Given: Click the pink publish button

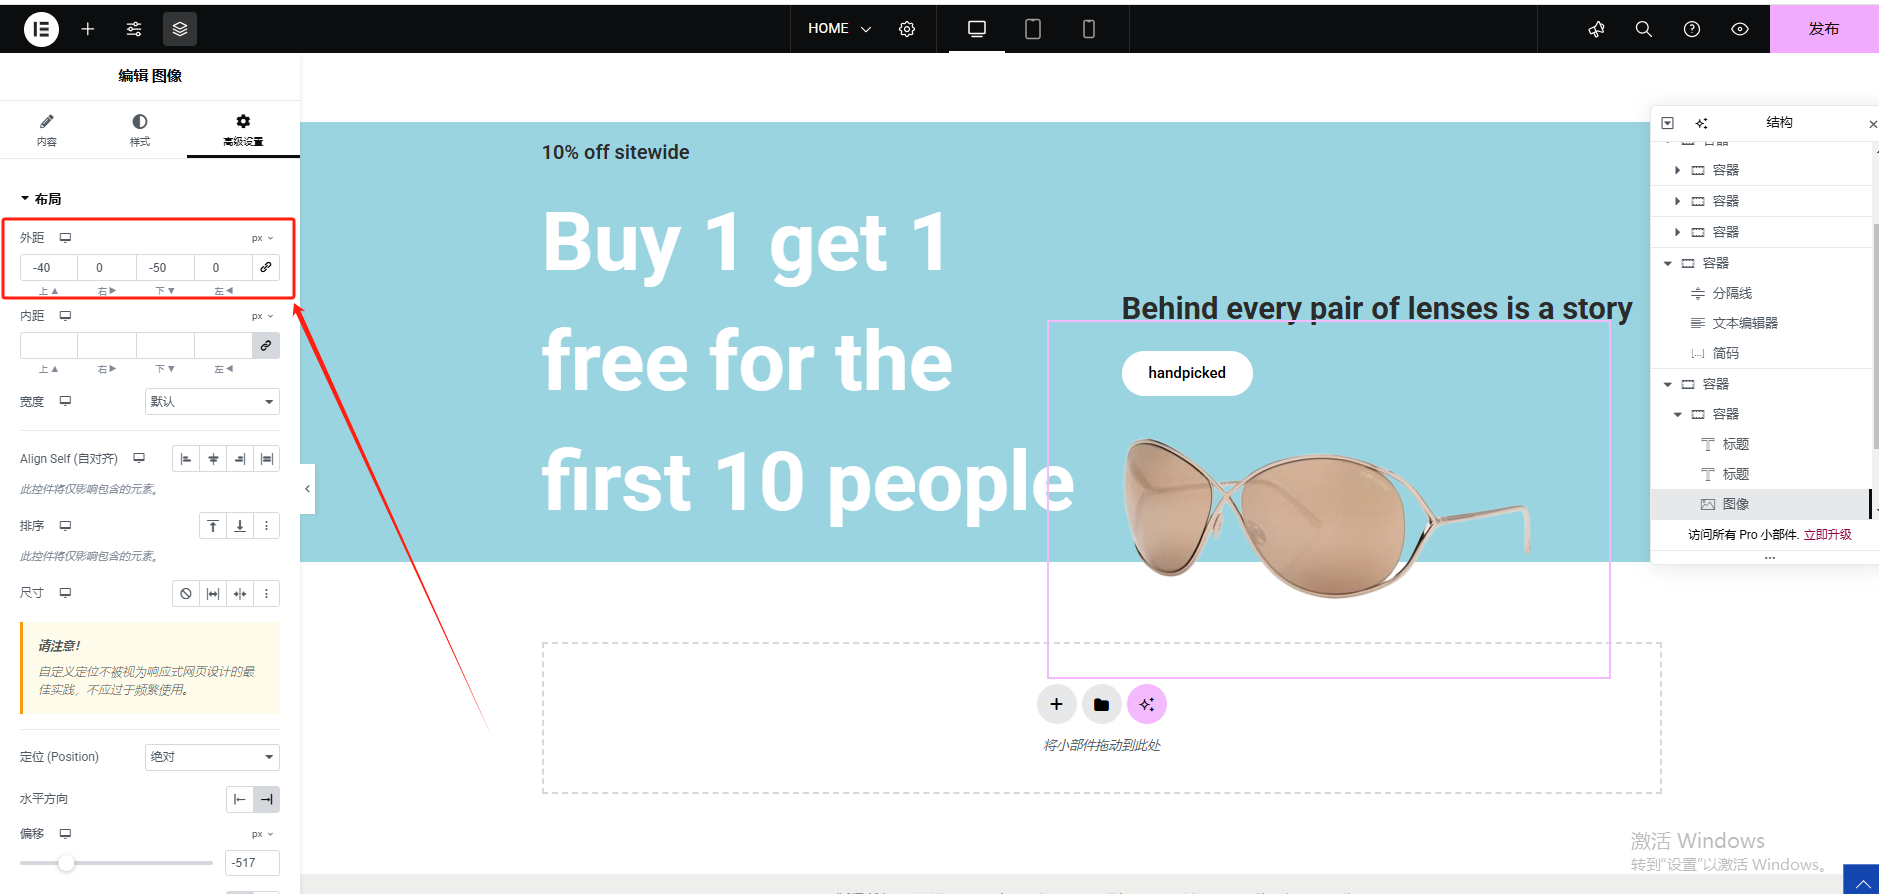Looking at the screenshot, I should tap(1824, 29).
